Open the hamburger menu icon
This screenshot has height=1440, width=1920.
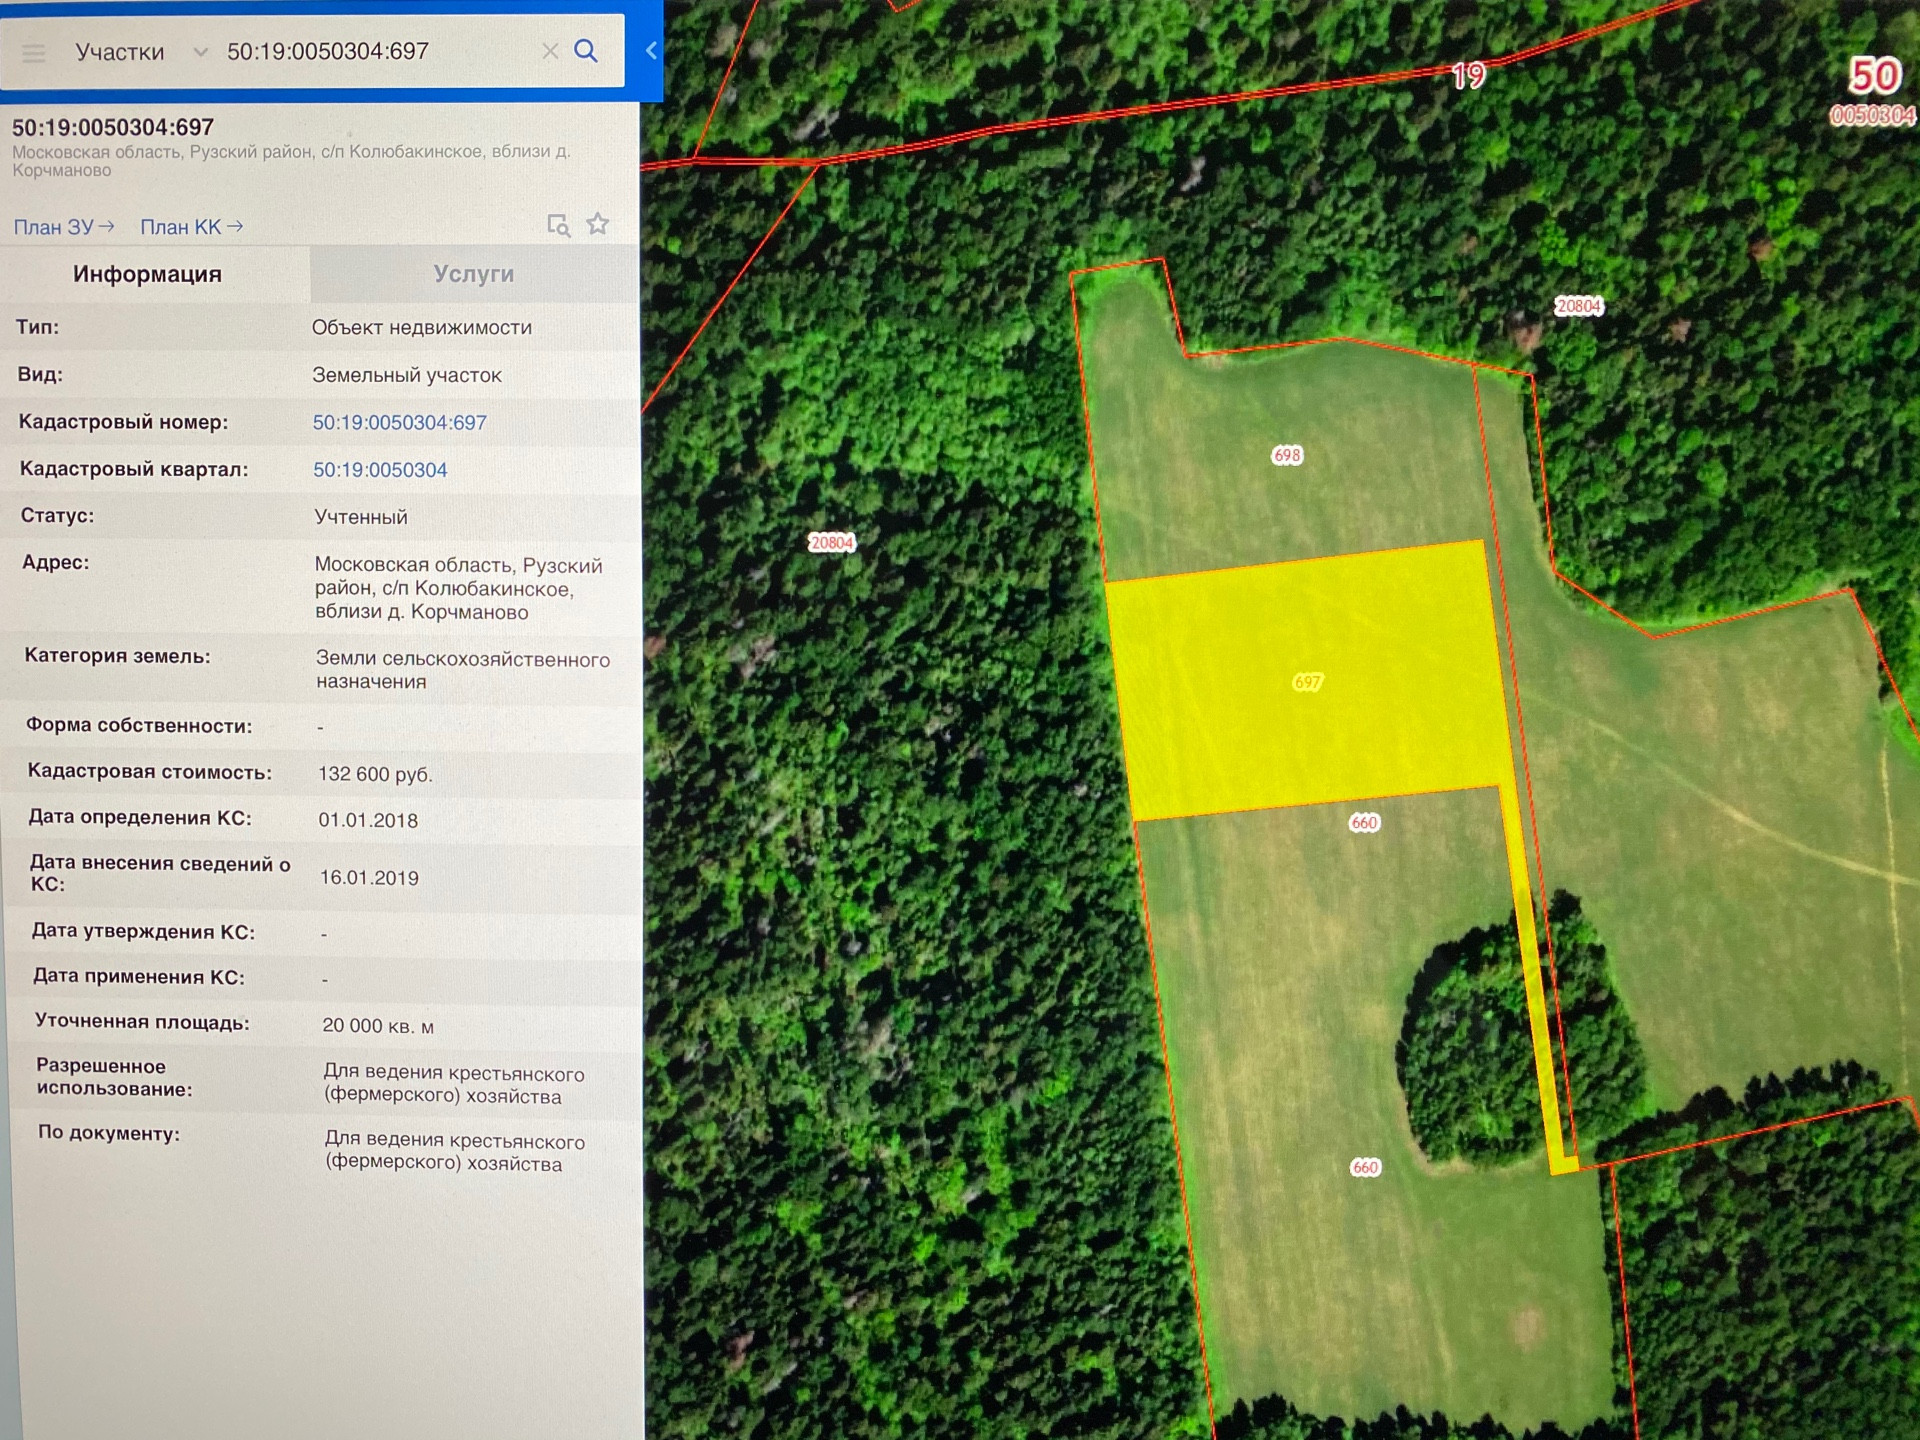[x=34, y=53]
